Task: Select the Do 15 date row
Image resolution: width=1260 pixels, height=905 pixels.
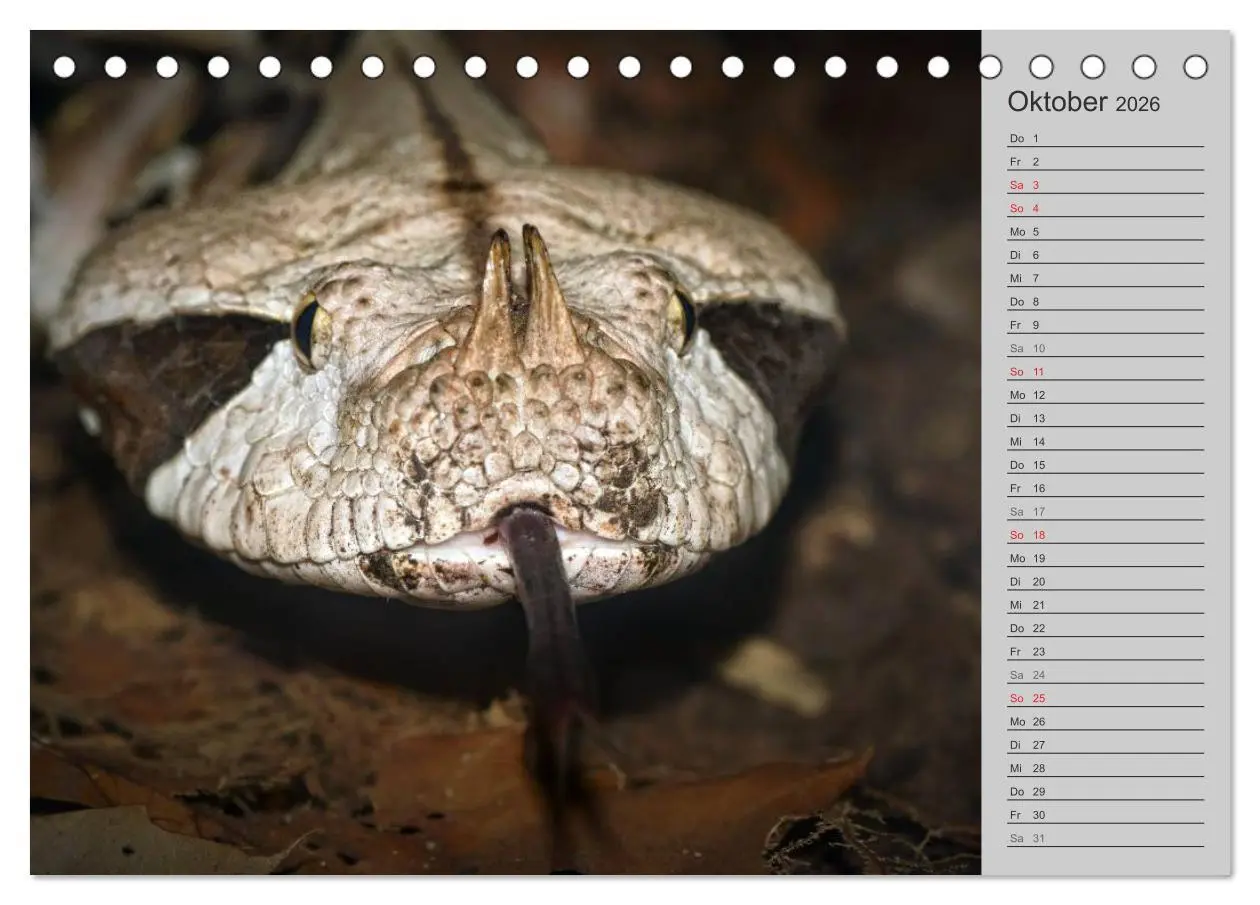Action: pyautogui.click(x=1105, y=465)
